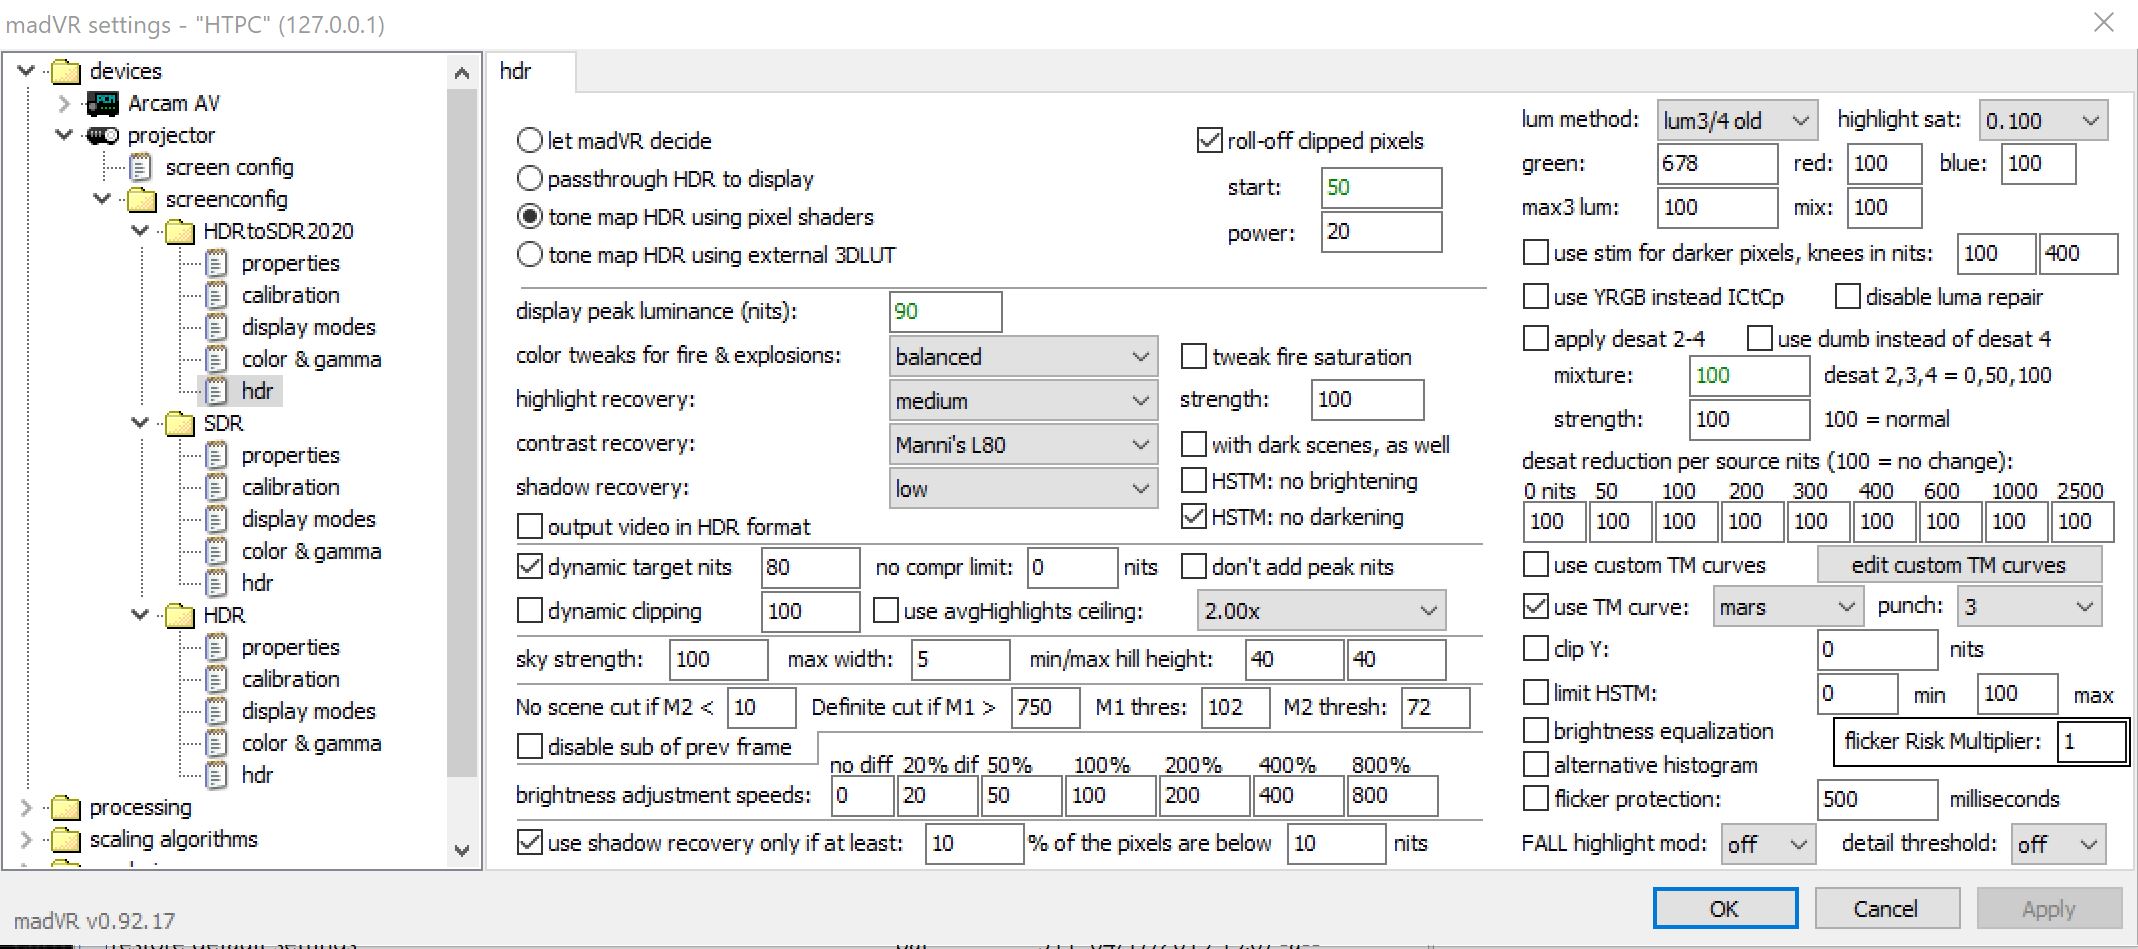The image size is (2138, 949).
Task: Select the hdr tab
Action: point(516,72)
